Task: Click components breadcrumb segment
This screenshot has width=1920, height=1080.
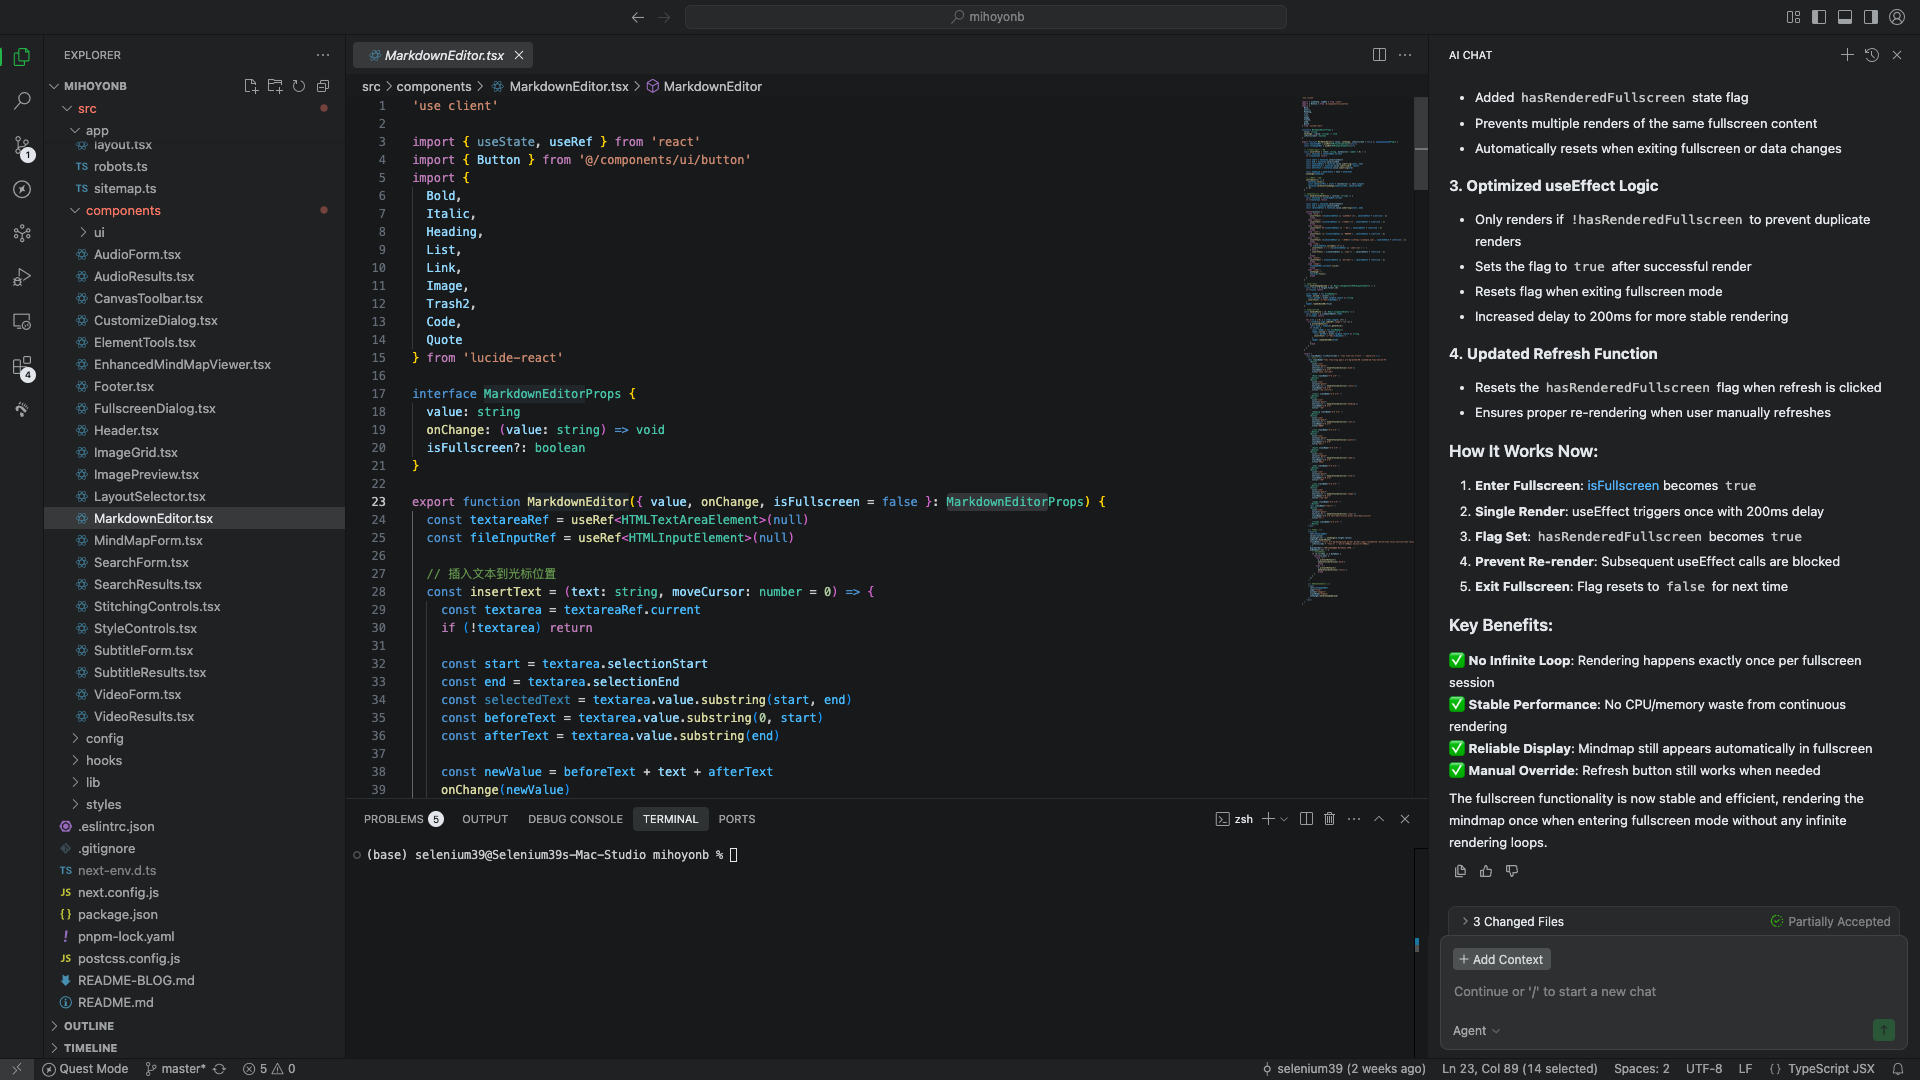Action: tap(434, 87)
